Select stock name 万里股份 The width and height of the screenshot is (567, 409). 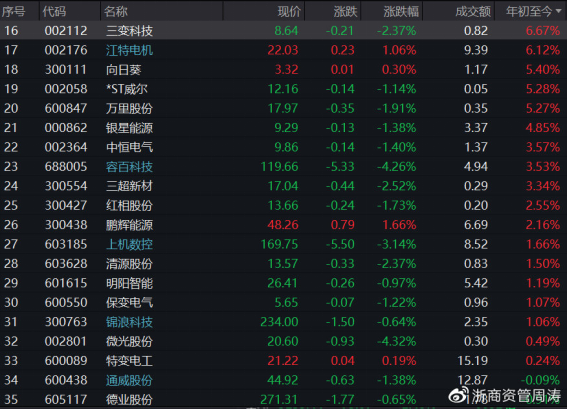[x=129, y=108]
